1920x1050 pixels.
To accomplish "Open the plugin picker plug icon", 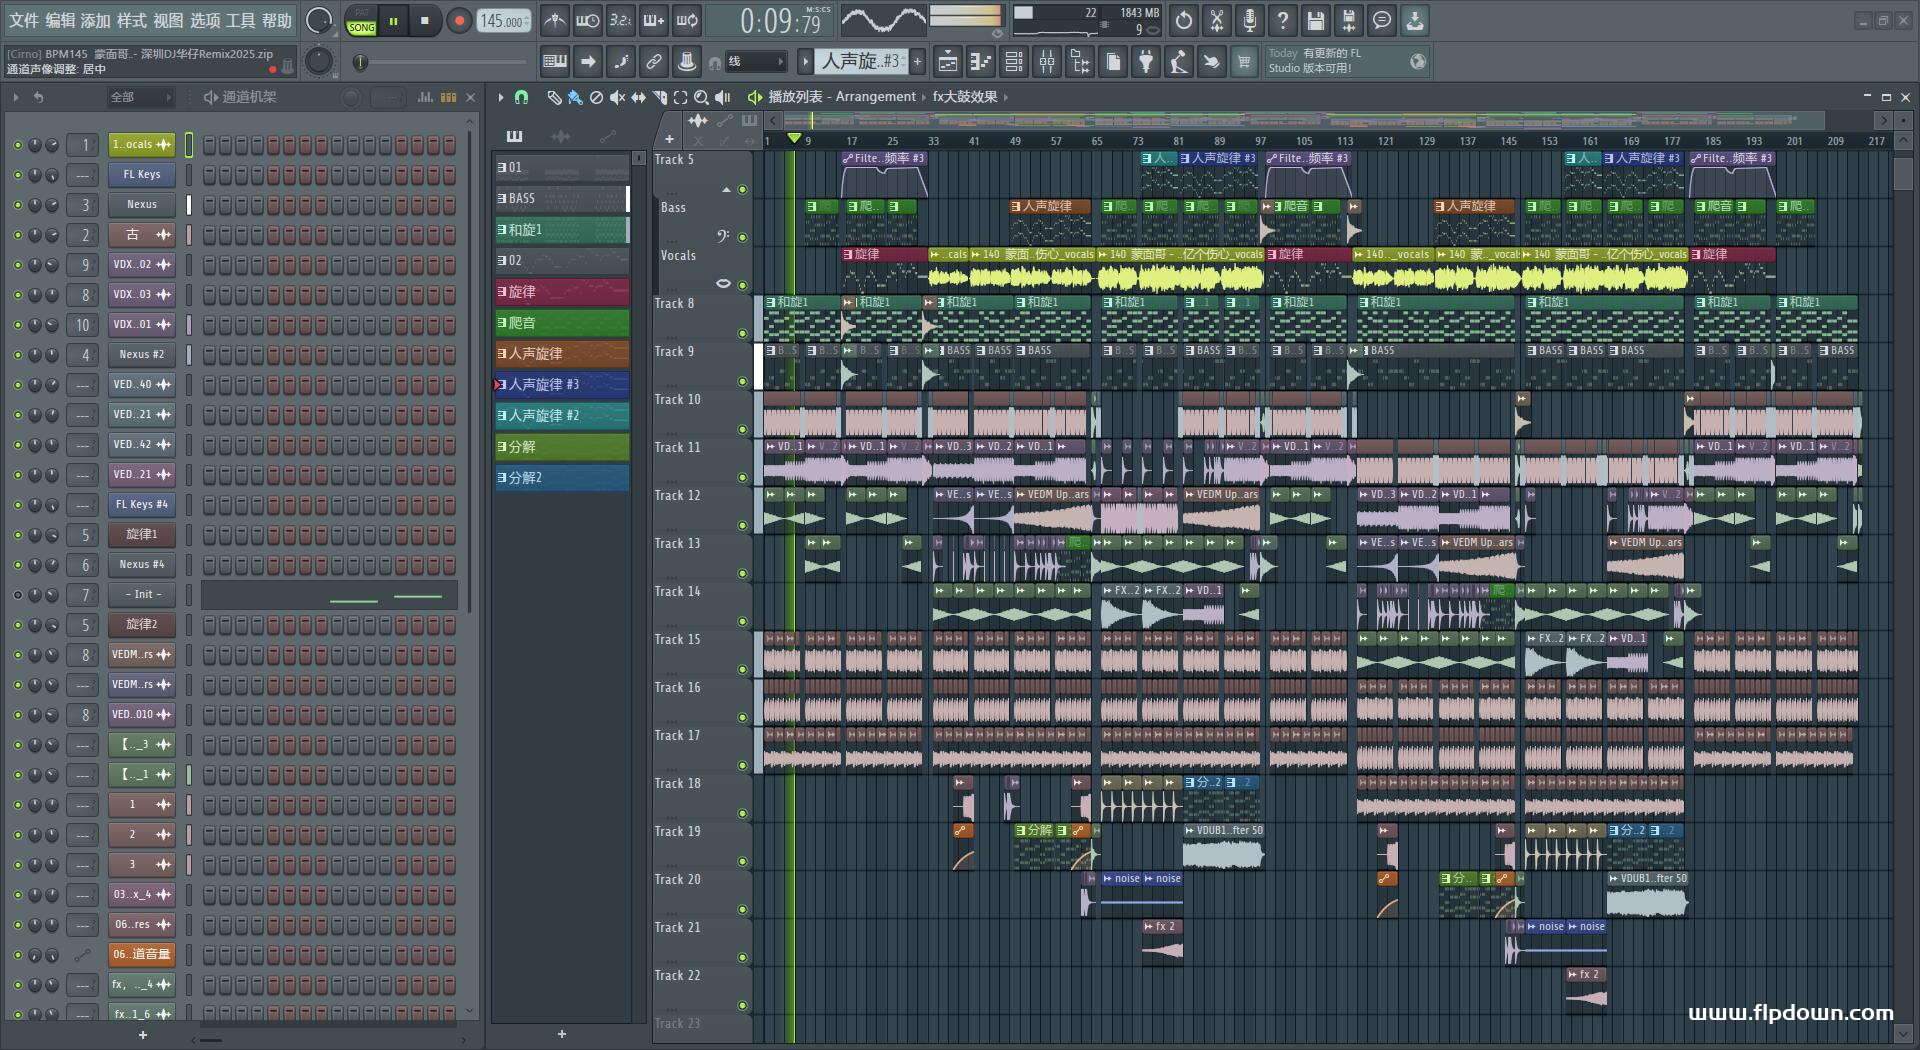I will 1146,62.
